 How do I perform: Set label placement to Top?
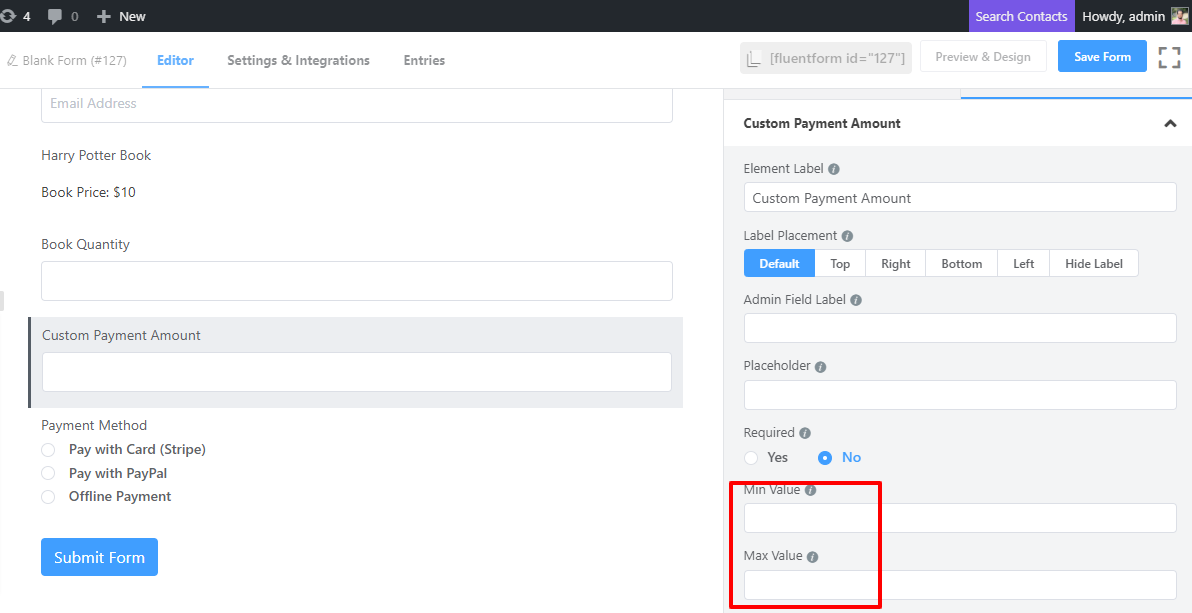(840, 264)
